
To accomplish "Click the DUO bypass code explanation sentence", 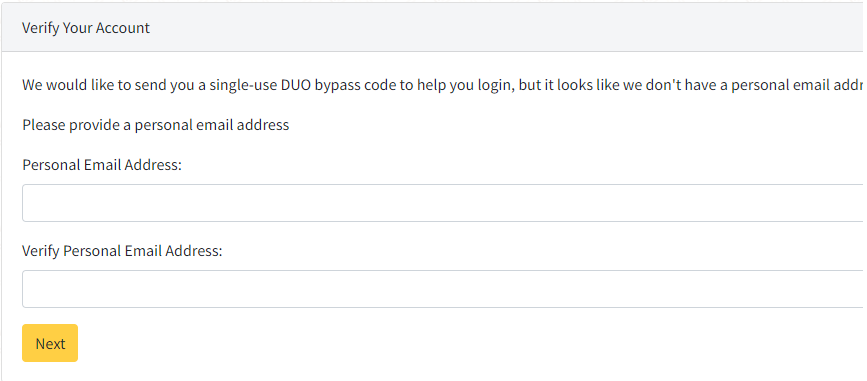I will 444,86.
